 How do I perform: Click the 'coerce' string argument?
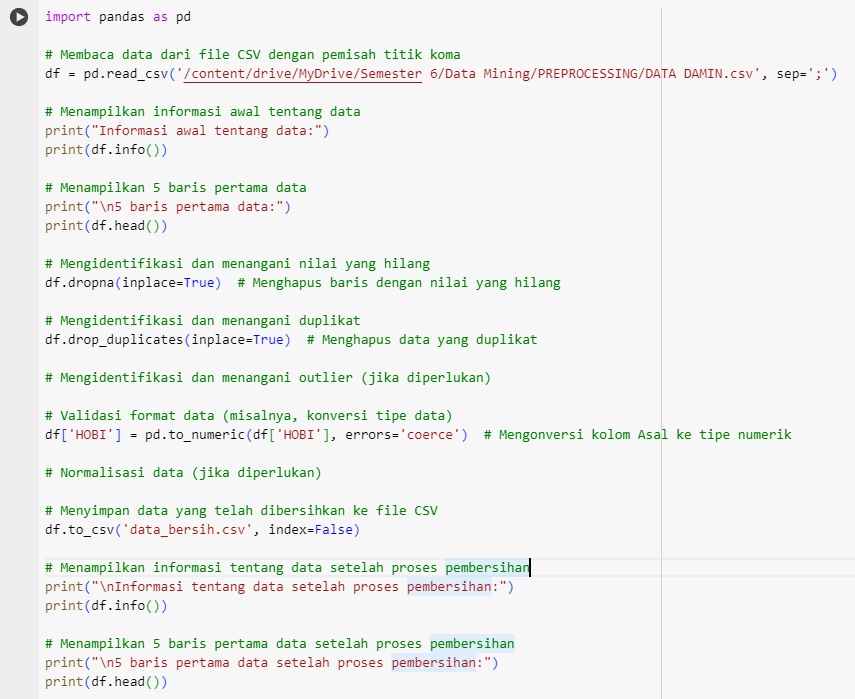(430, 435)
